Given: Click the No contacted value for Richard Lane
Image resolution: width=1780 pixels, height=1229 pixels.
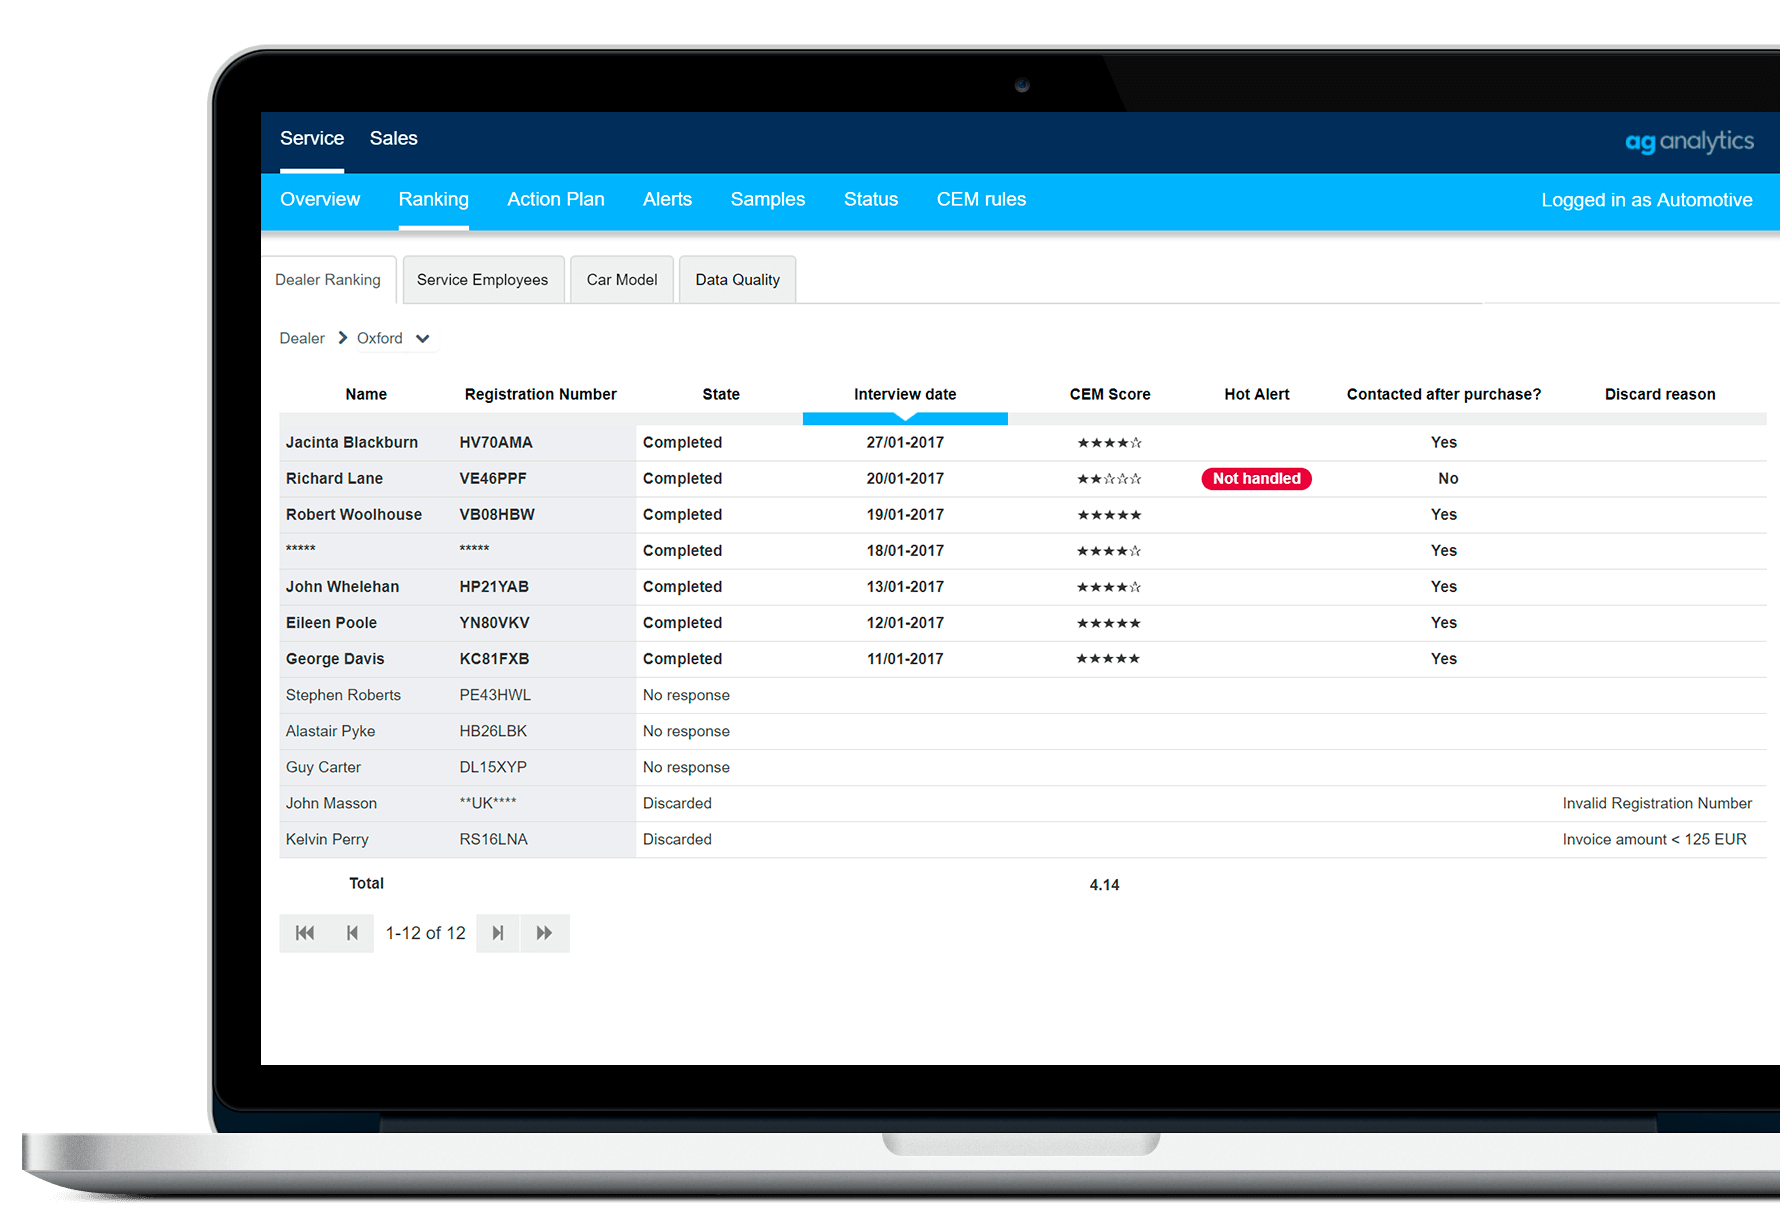Looking at the screenshot, I should click(1448, 478).
